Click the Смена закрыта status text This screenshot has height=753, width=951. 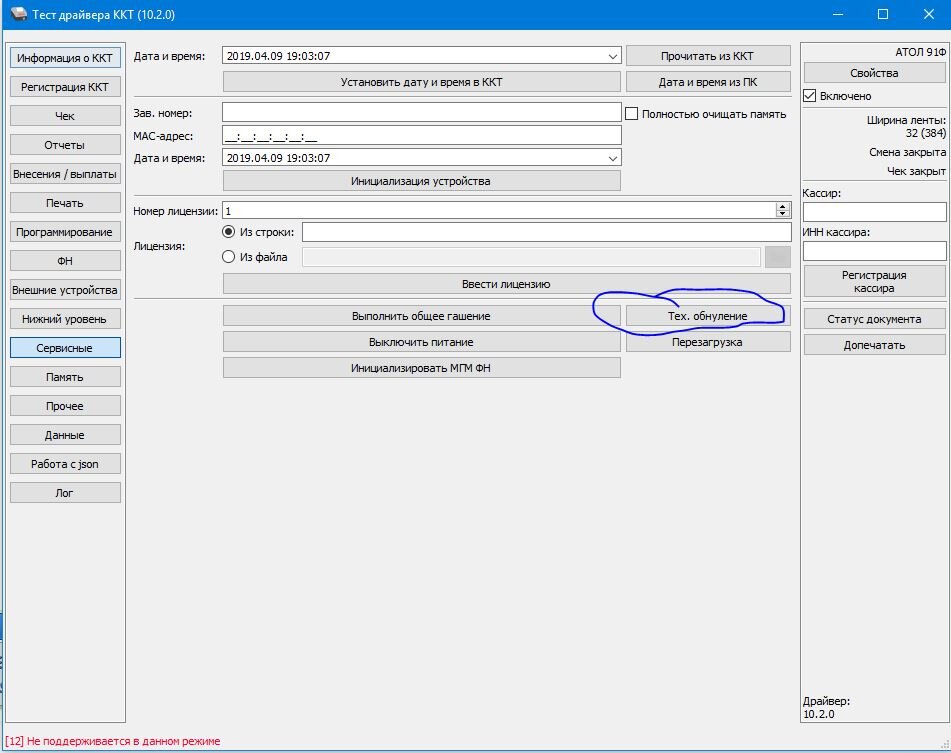click(x=907, y=152)
